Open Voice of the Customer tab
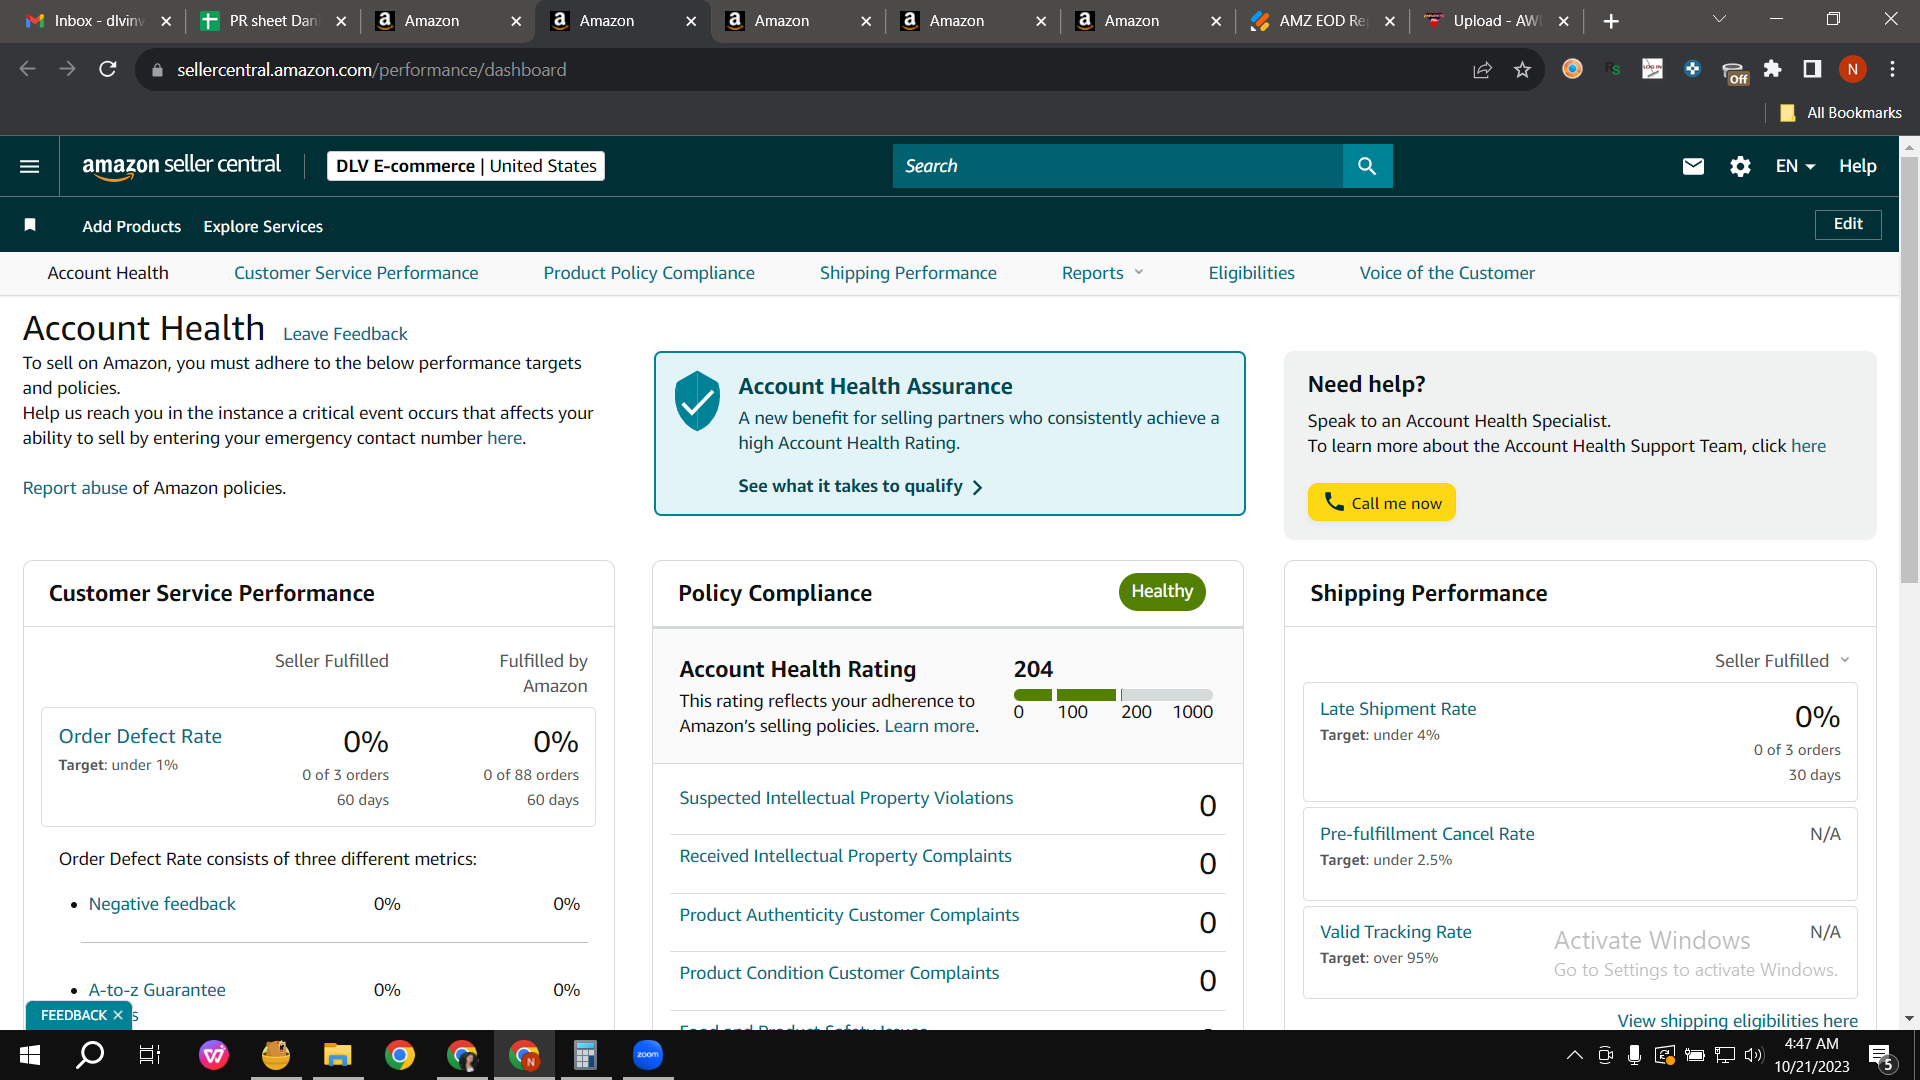 pos(1447,273)
